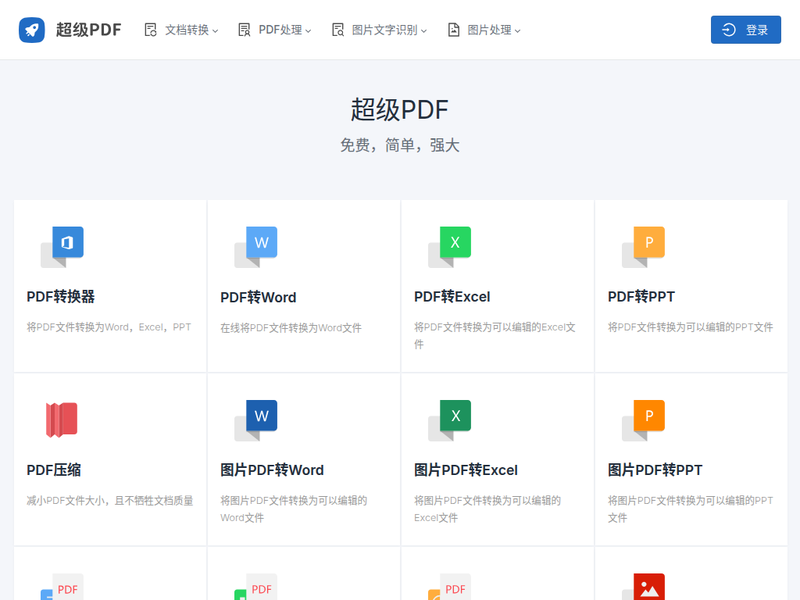Open the 图片PDF转Word card title
800x600 pixels.
tap(272, 470)
